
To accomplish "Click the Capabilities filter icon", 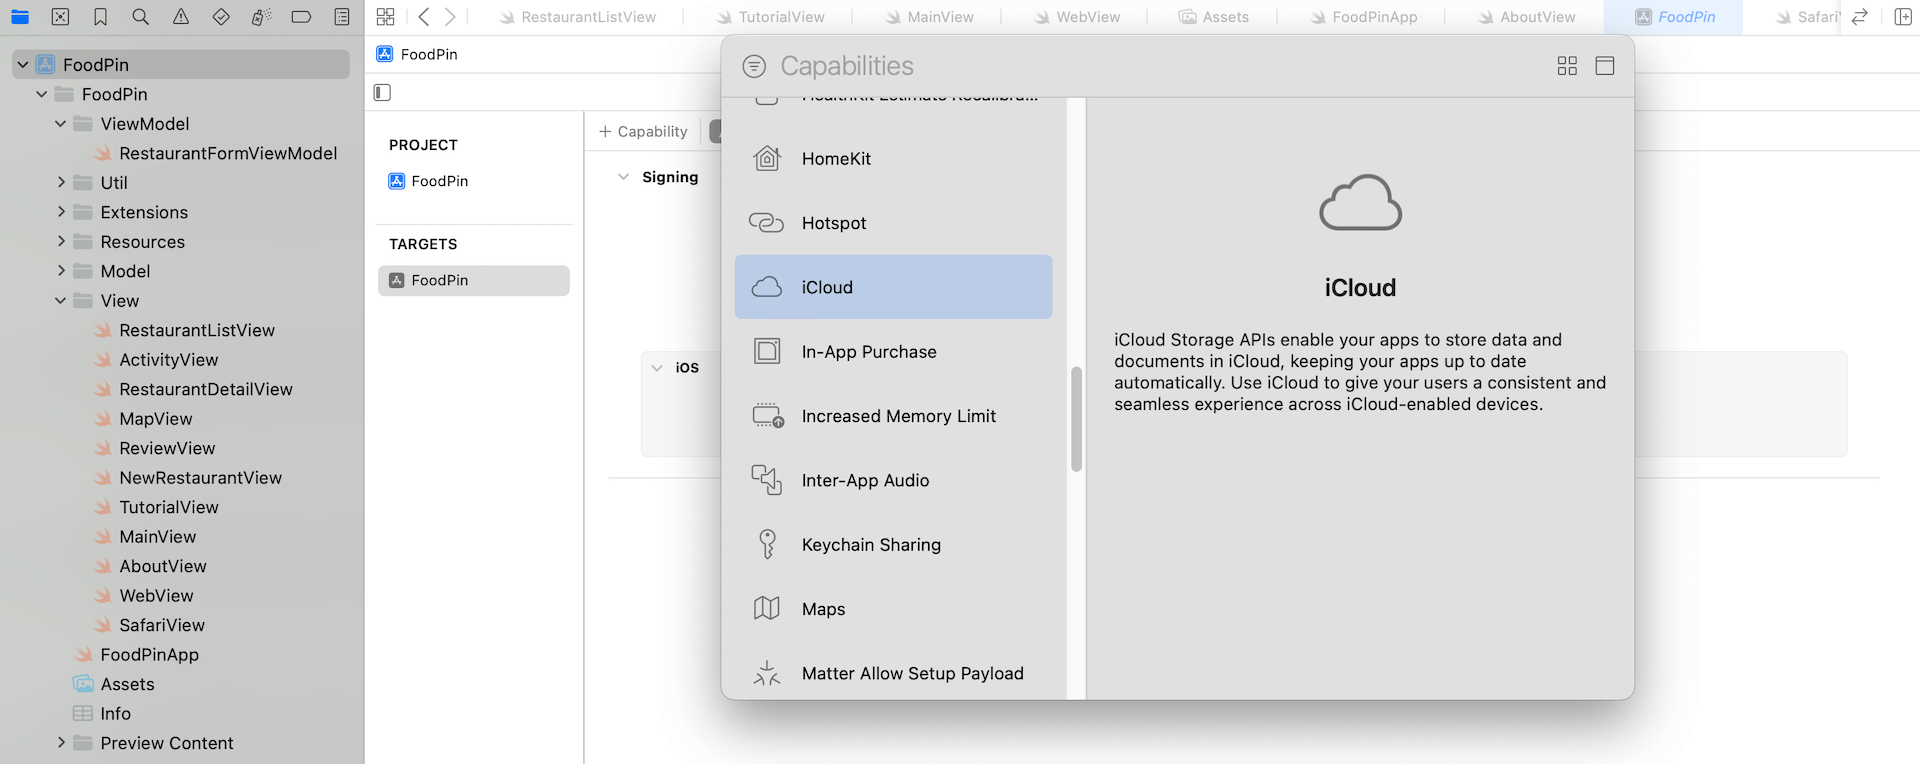I will 754,66.
